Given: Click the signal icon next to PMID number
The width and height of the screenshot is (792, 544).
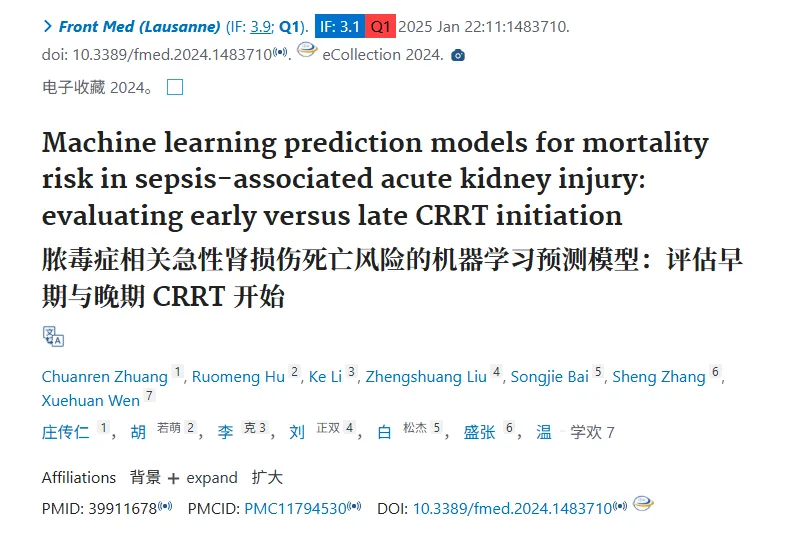Looking at the screenshot, I should click(x=165, y=506).
